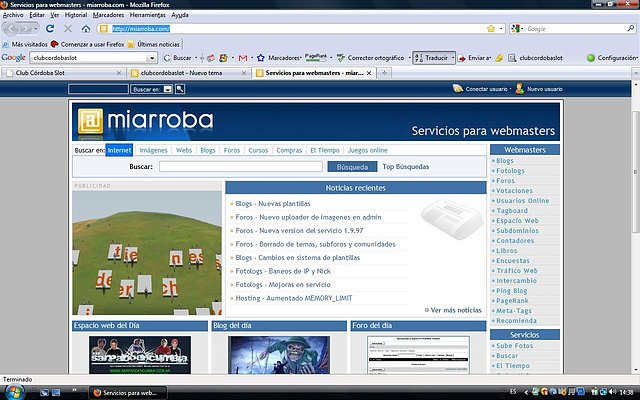Expand quick launch overflow chevron on taskbar
The height and width of the screenshot is (400, 640).
click(x=74, y=390)
